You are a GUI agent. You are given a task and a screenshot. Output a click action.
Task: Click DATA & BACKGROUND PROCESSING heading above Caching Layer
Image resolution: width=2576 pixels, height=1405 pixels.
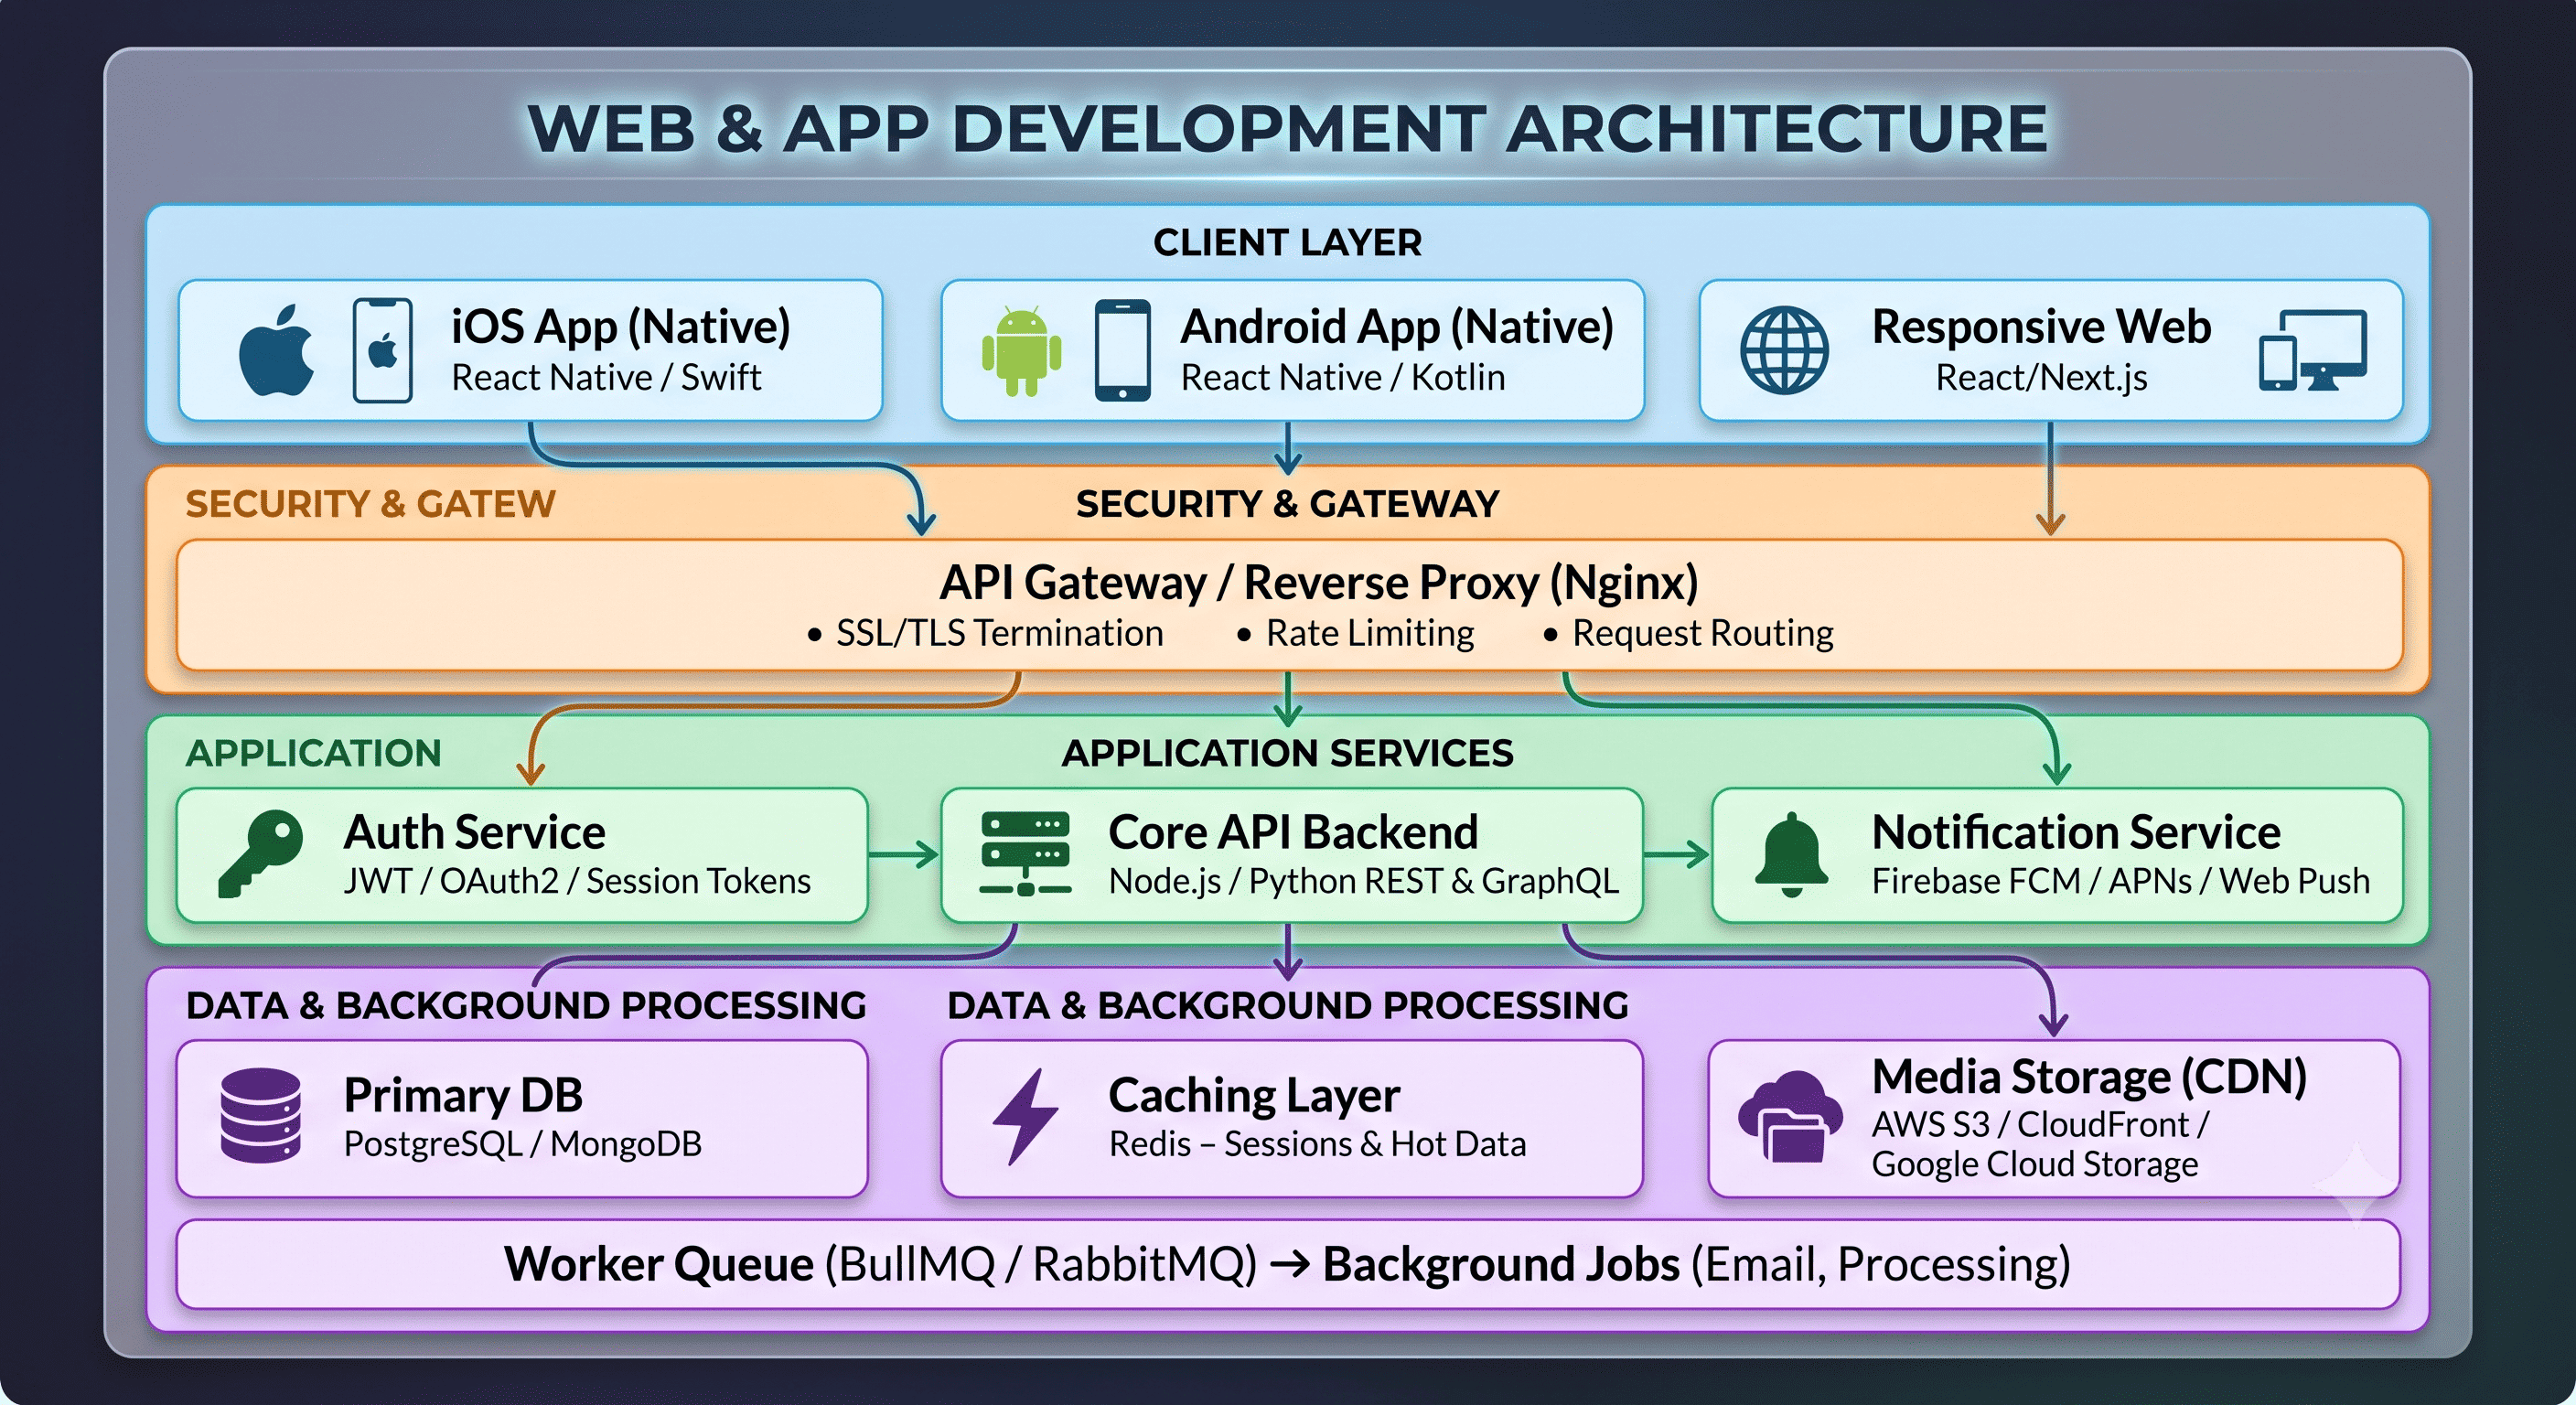[x=1287, y=1006]
